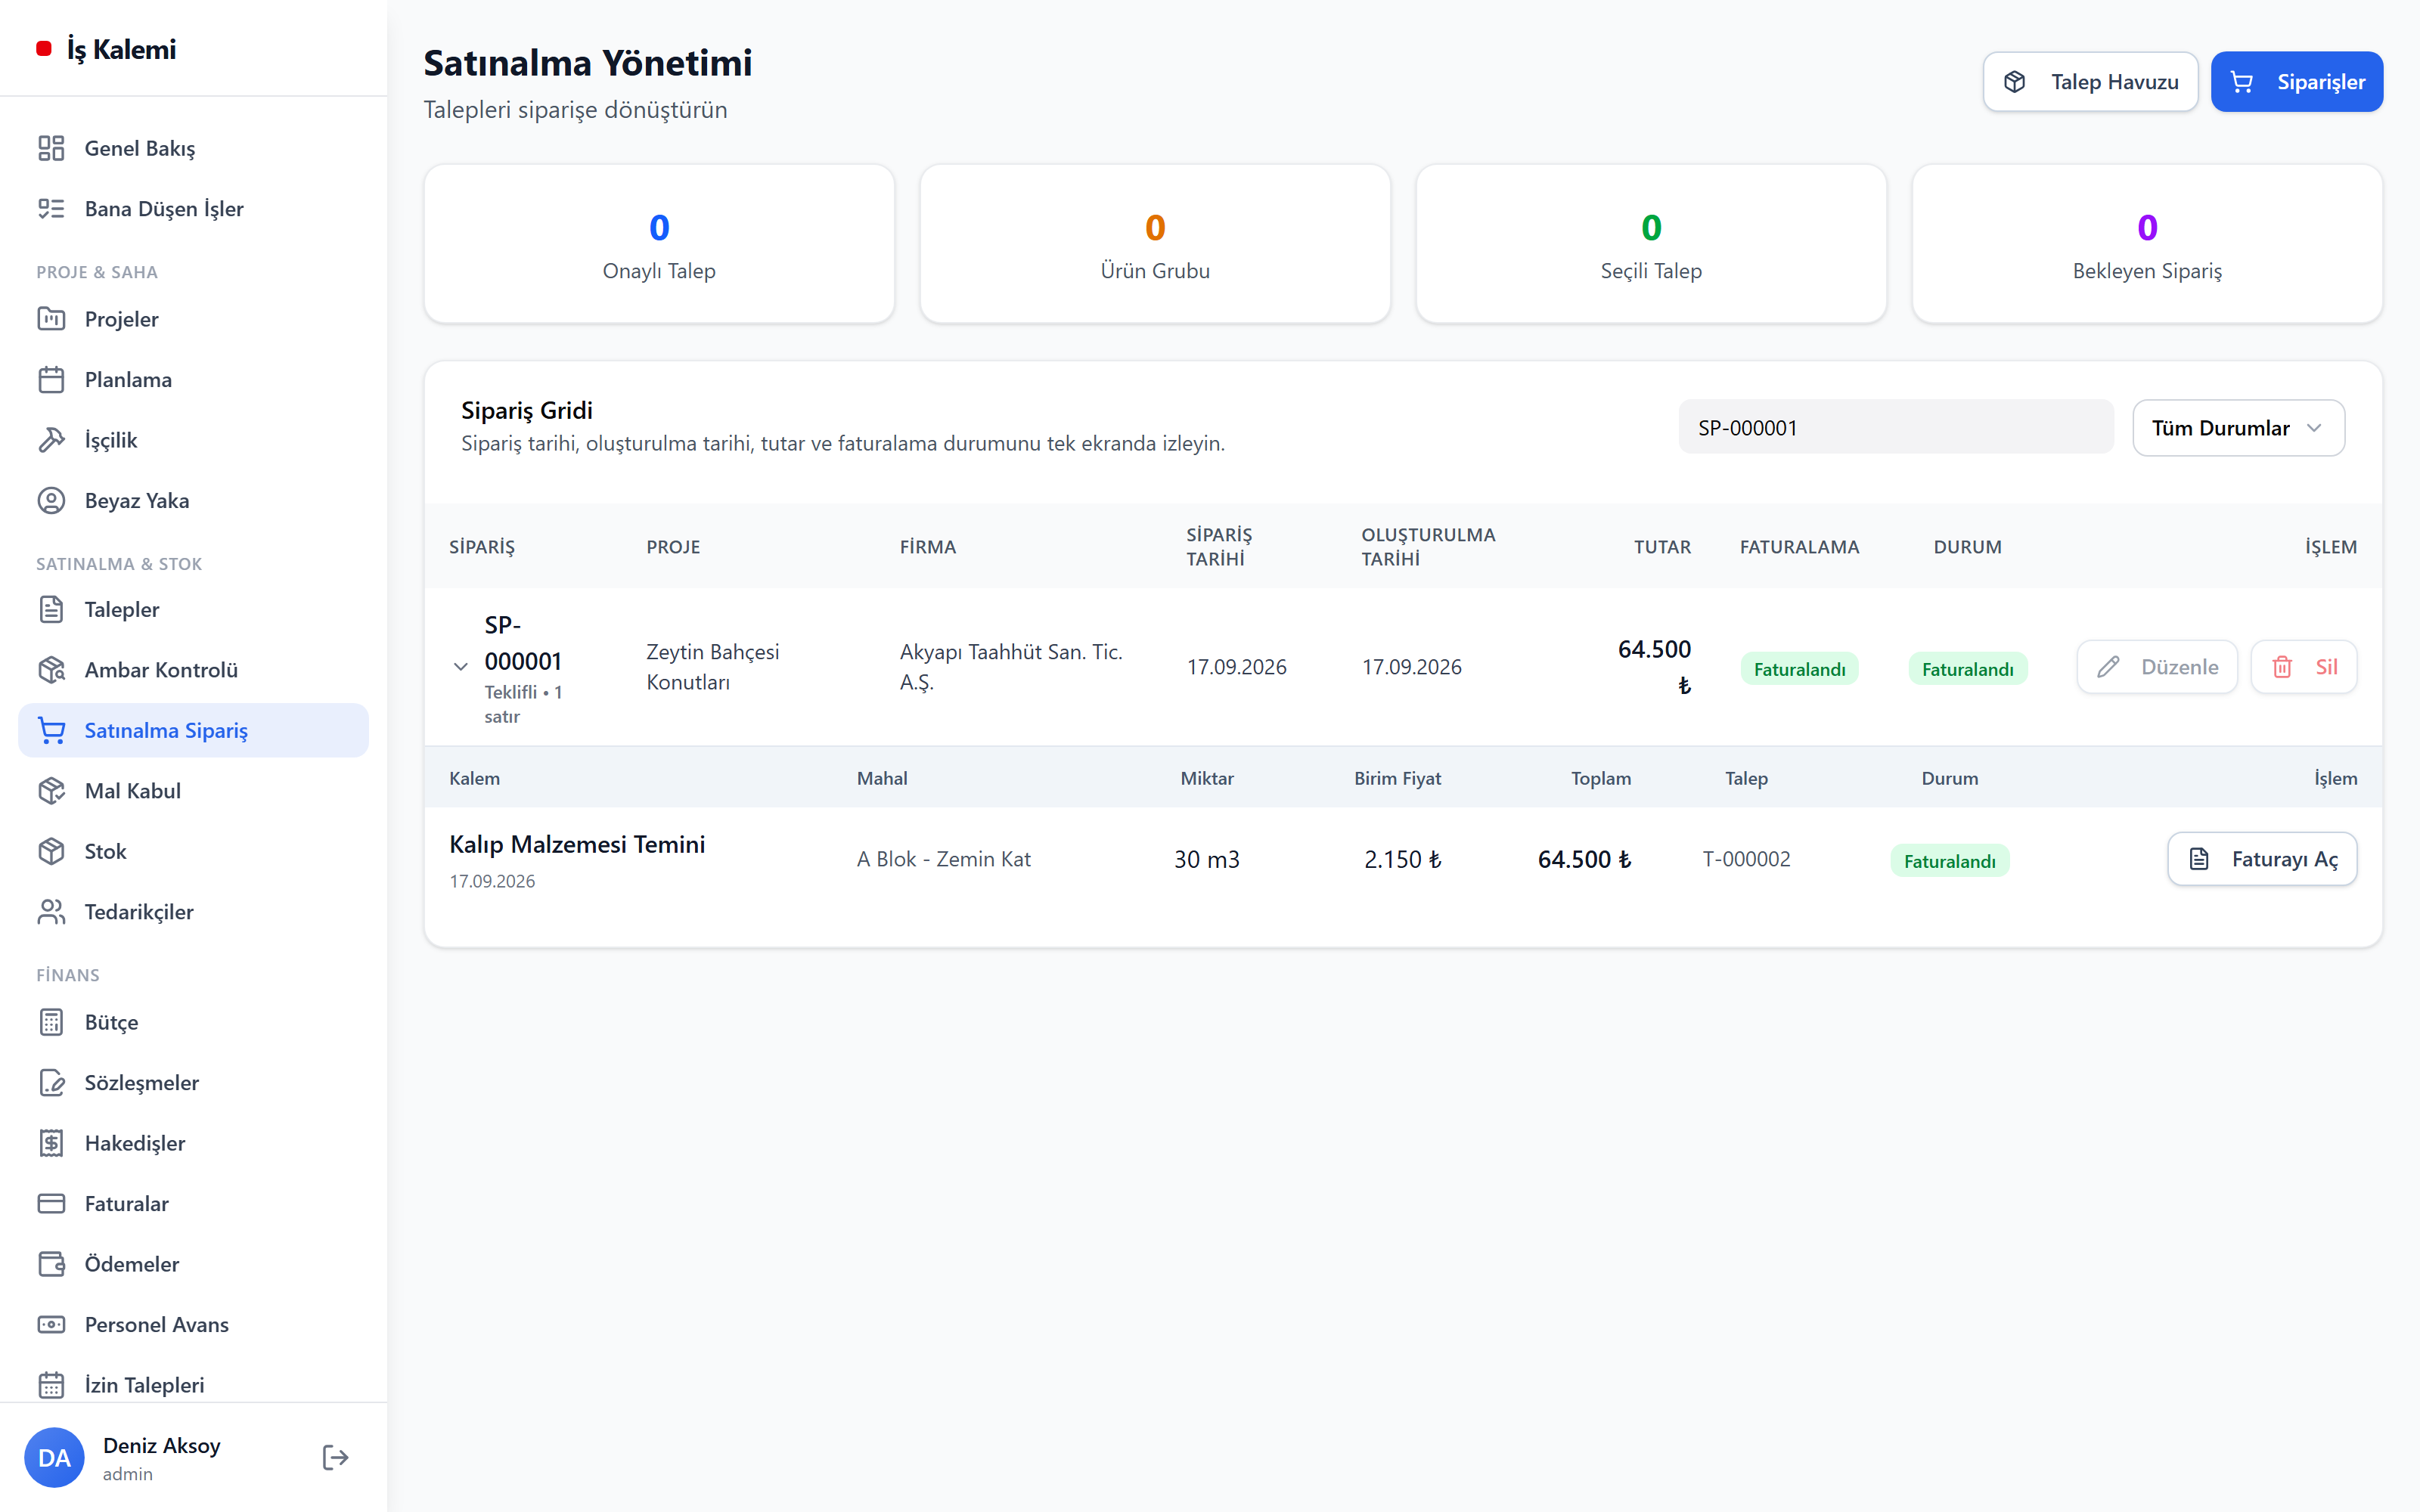
Task: Collapse the SP-000001 order row chevron
Action: [x=460, y=667]
